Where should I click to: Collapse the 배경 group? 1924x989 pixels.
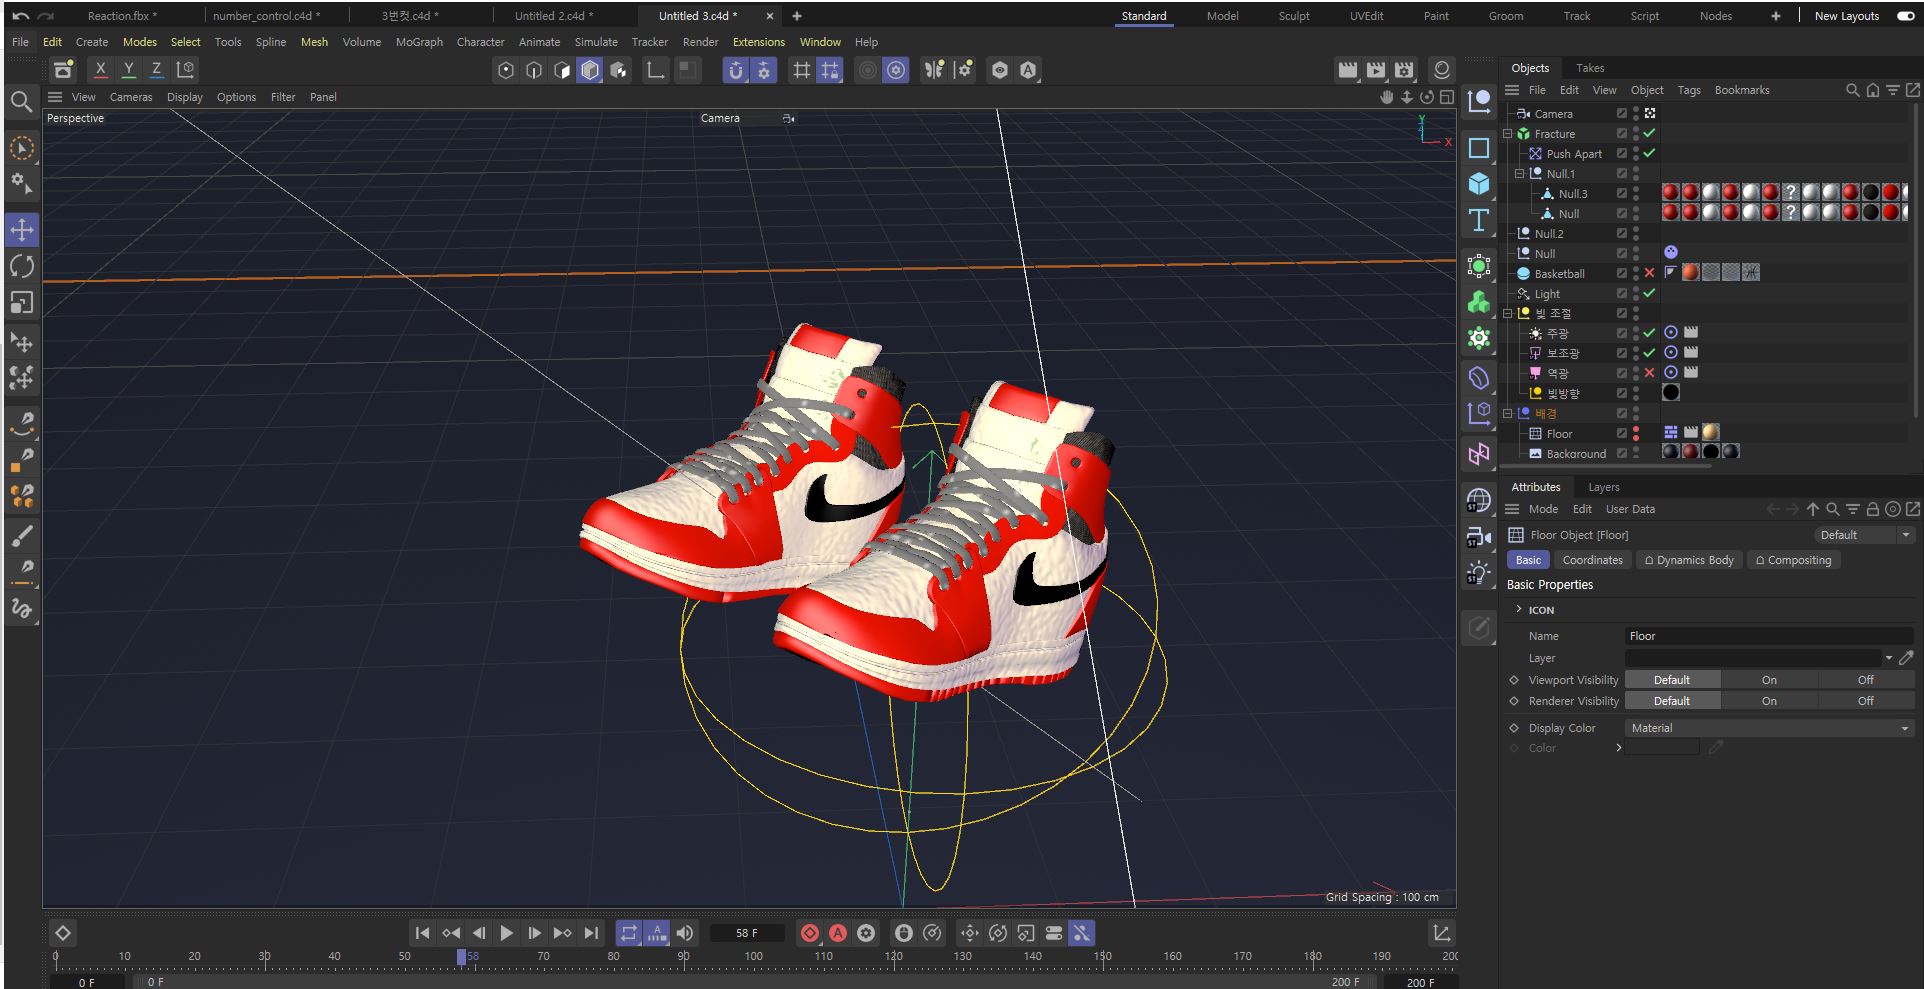point(1508,413)
